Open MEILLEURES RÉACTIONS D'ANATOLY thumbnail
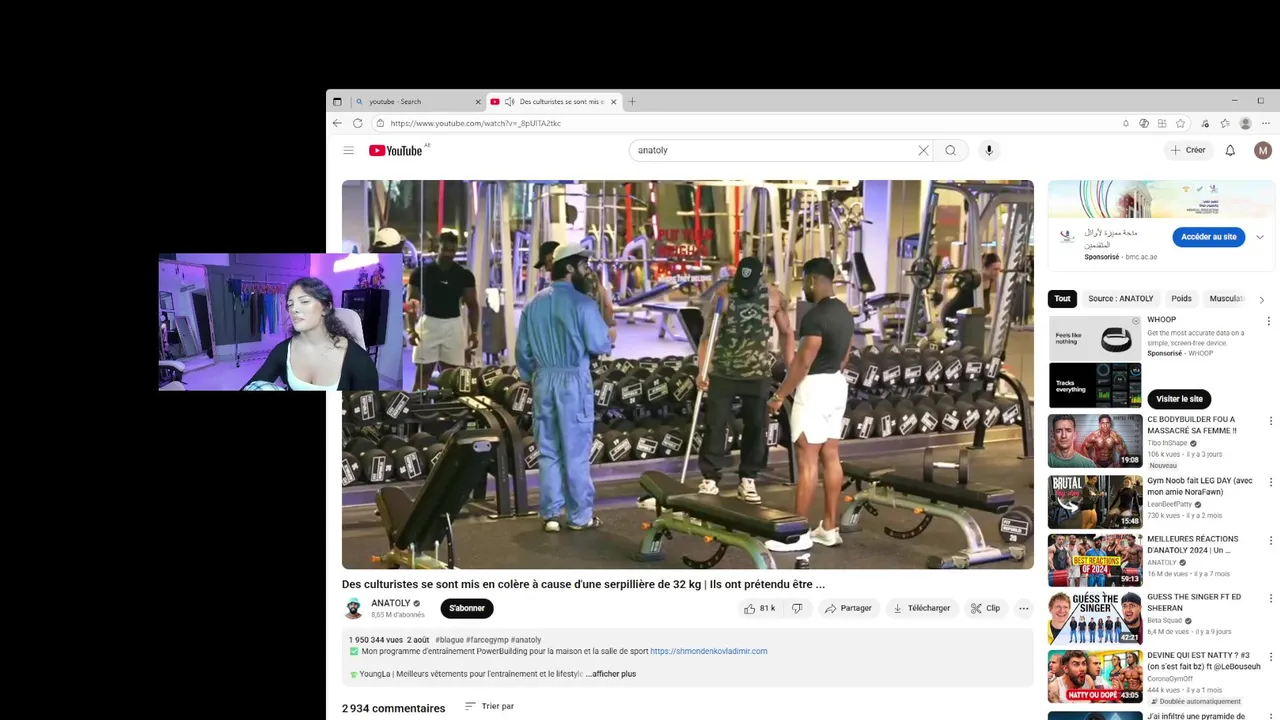Image resolution: width=1280 pixels, height=720 pixels. pyautogui.click(x=1095, y=560)
